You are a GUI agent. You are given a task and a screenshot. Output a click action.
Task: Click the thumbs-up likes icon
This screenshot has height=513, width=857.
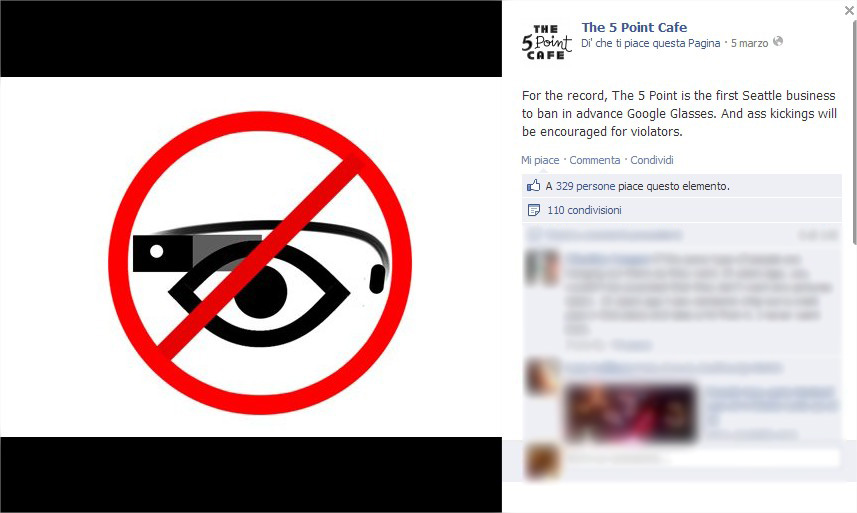533,186
